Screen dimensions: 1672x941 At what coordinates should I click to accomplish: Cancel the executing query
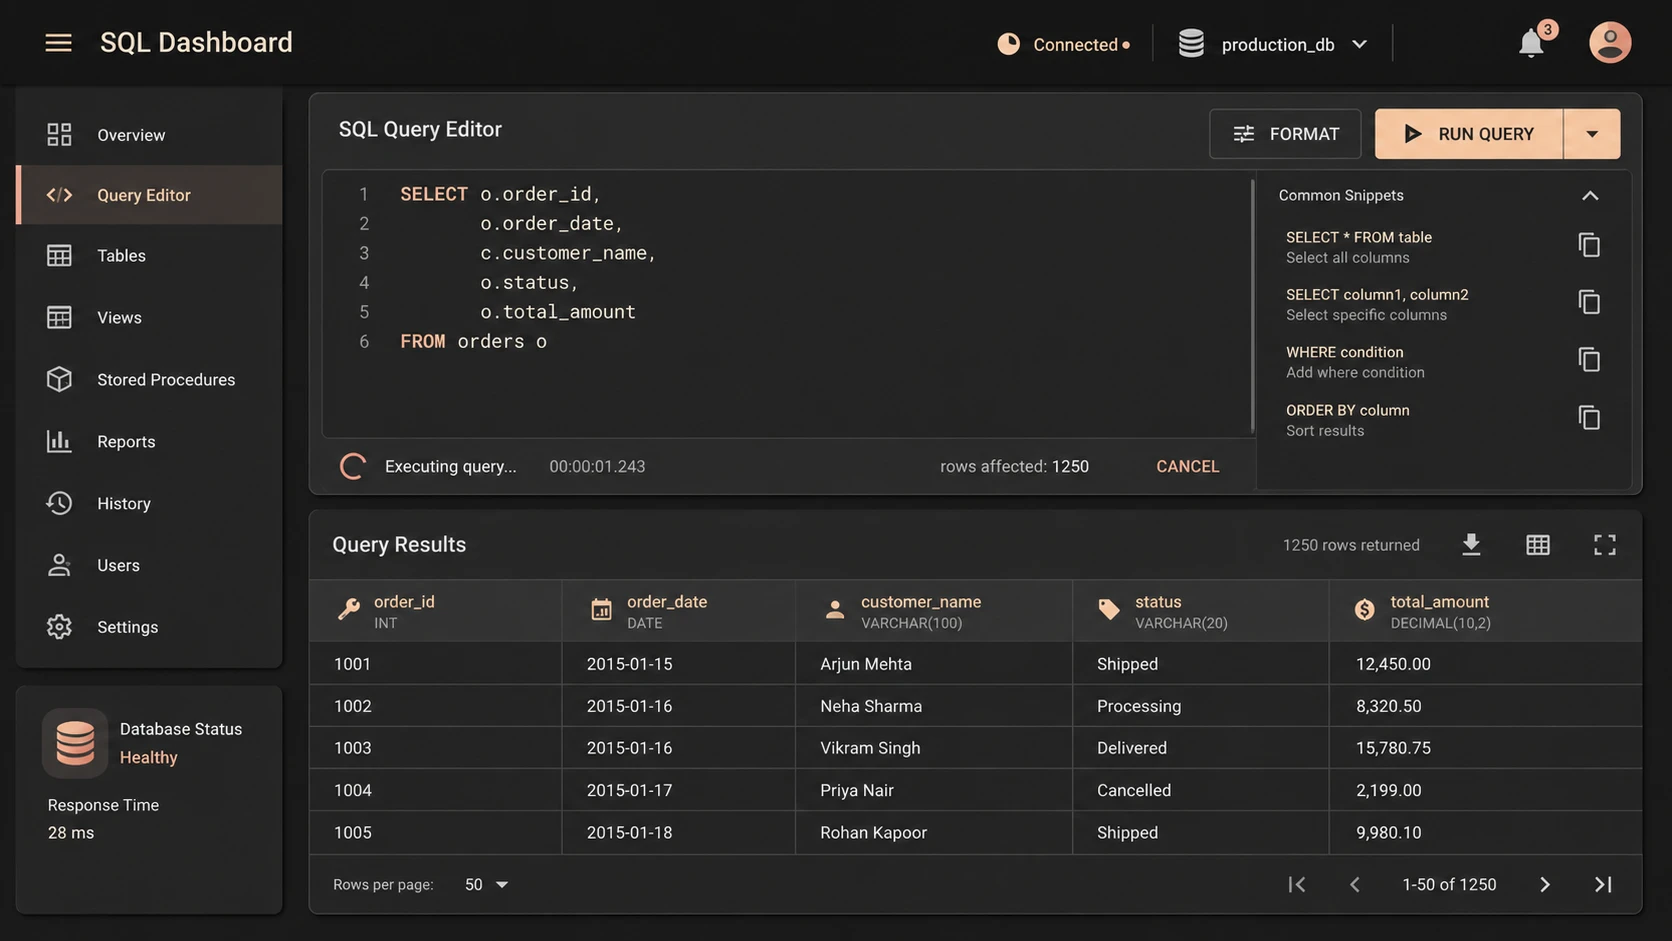[1187, 466]
